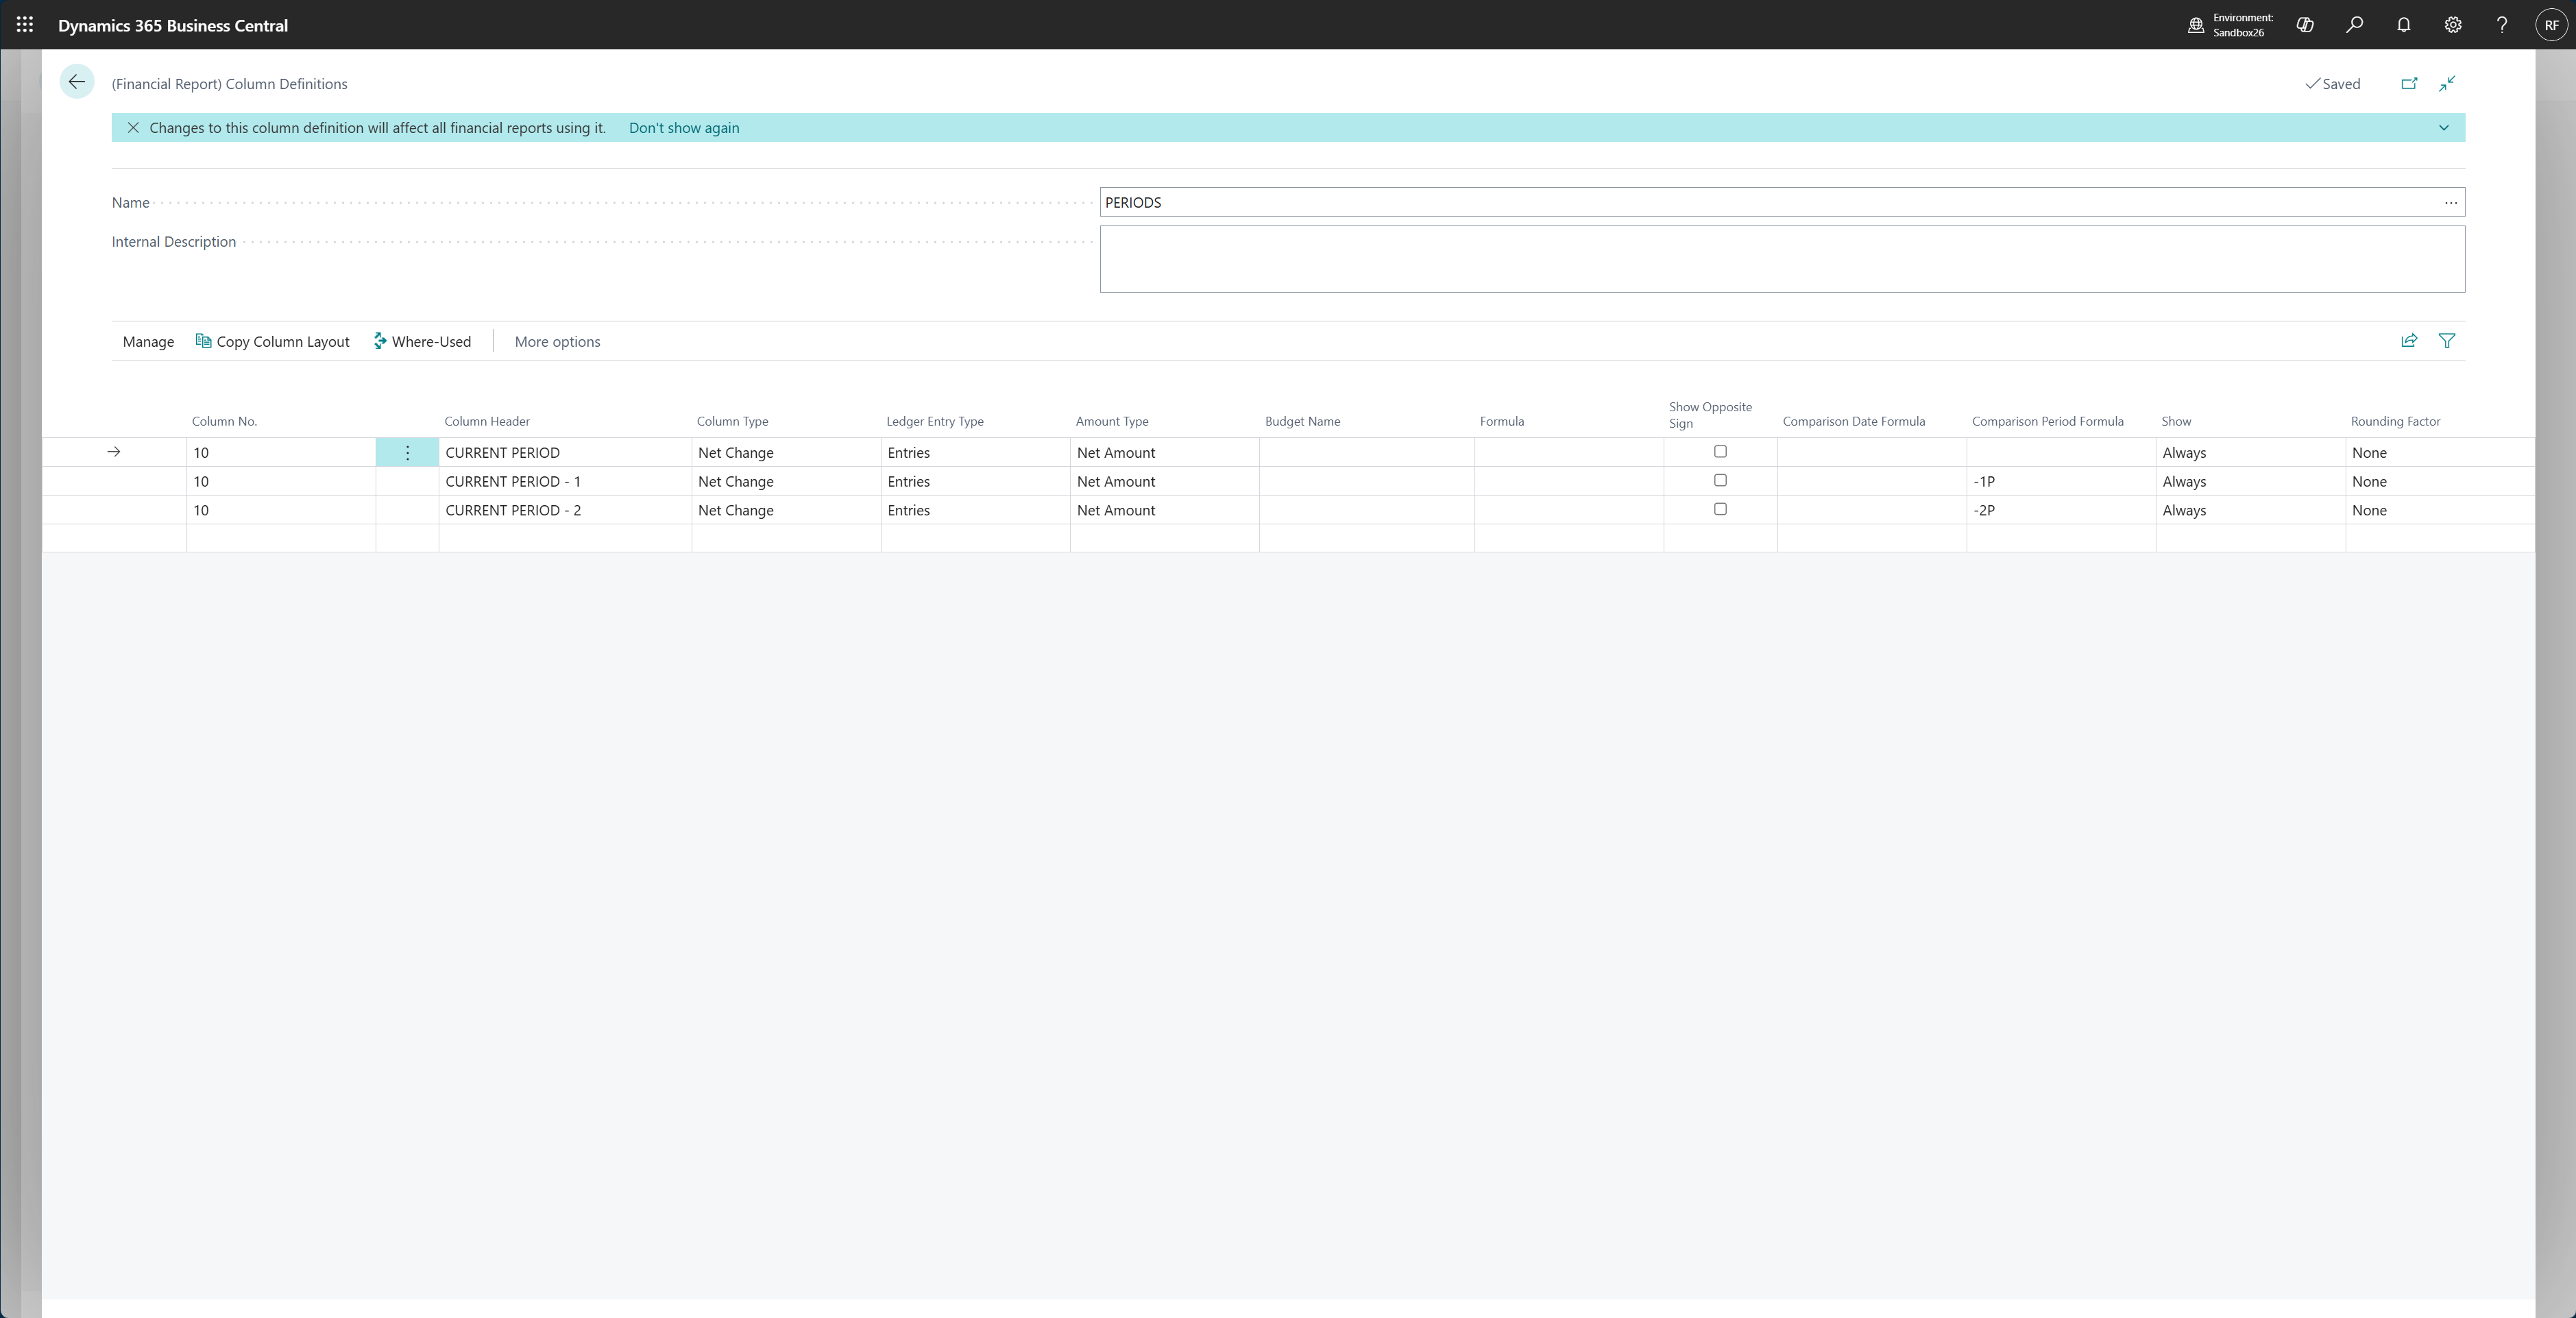Click the search magnifier icon

pyautogui.click(x=2354, y=25)
